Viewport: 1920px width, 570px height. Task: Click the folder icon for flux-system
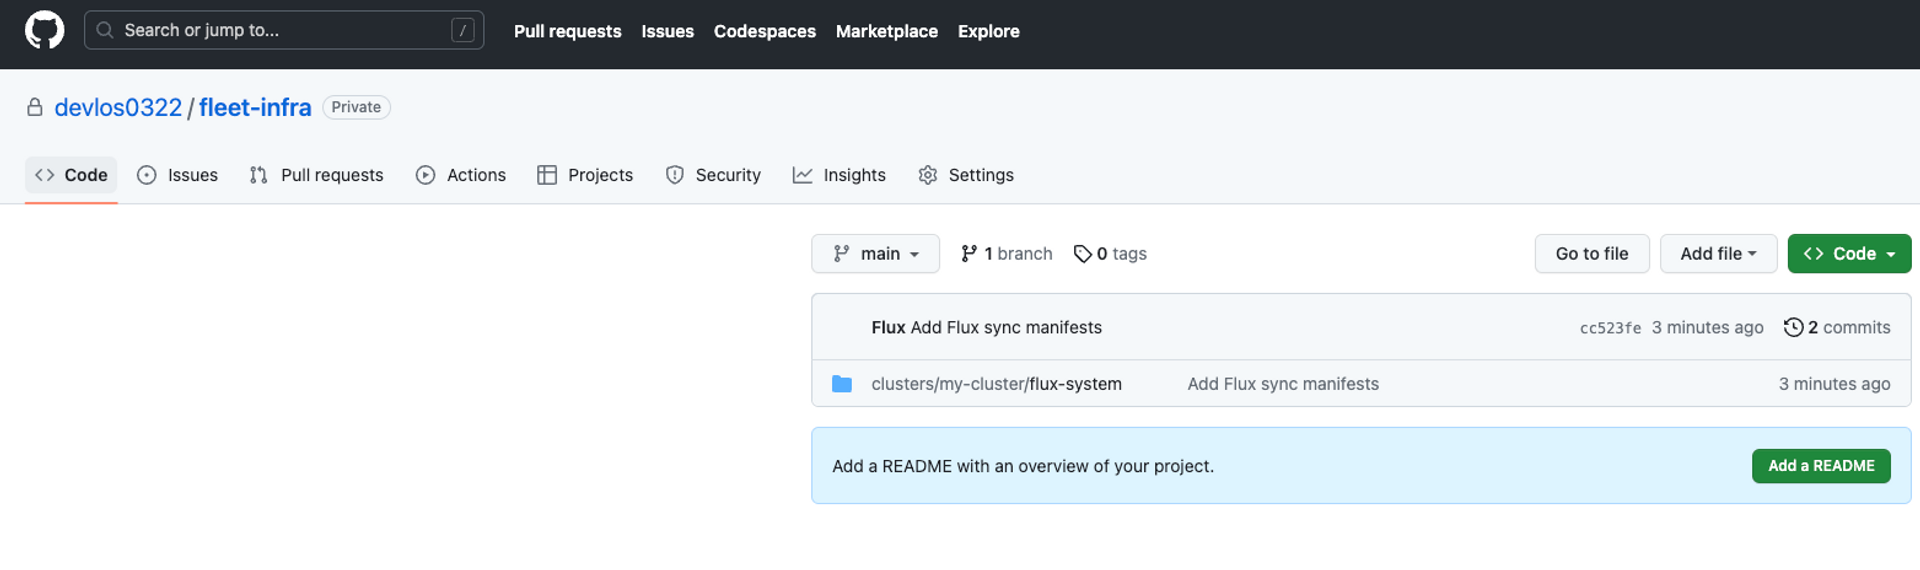tap(842, 384)
